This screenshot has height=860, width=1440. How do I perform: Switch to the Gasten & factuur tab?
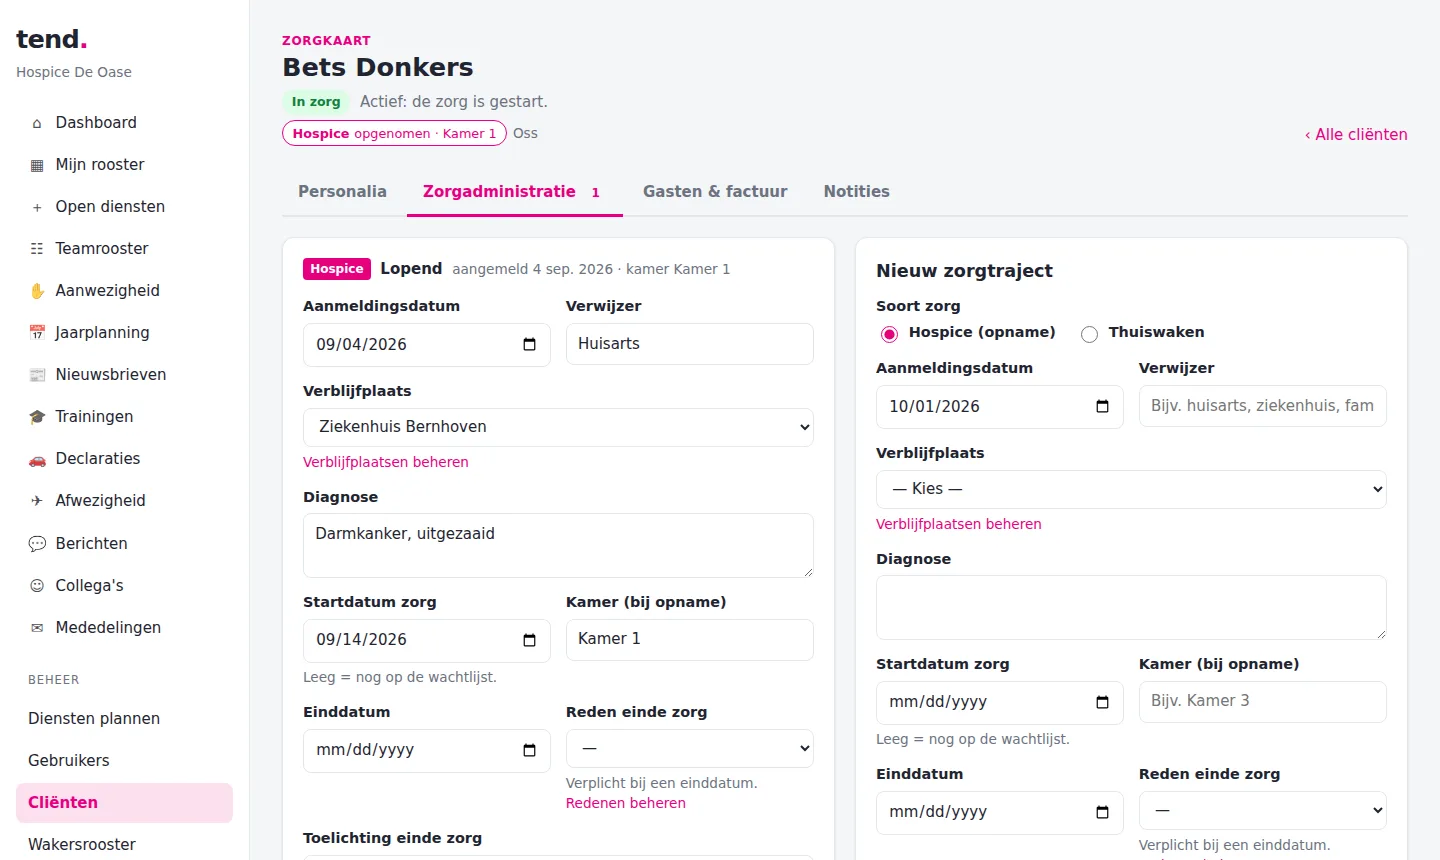tap(715, 191)
